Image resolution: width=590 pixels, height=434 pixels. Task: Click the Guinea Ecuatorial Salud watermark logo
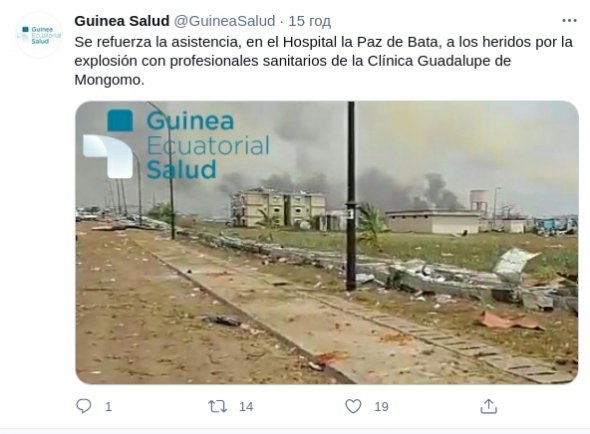pos(176,144)
